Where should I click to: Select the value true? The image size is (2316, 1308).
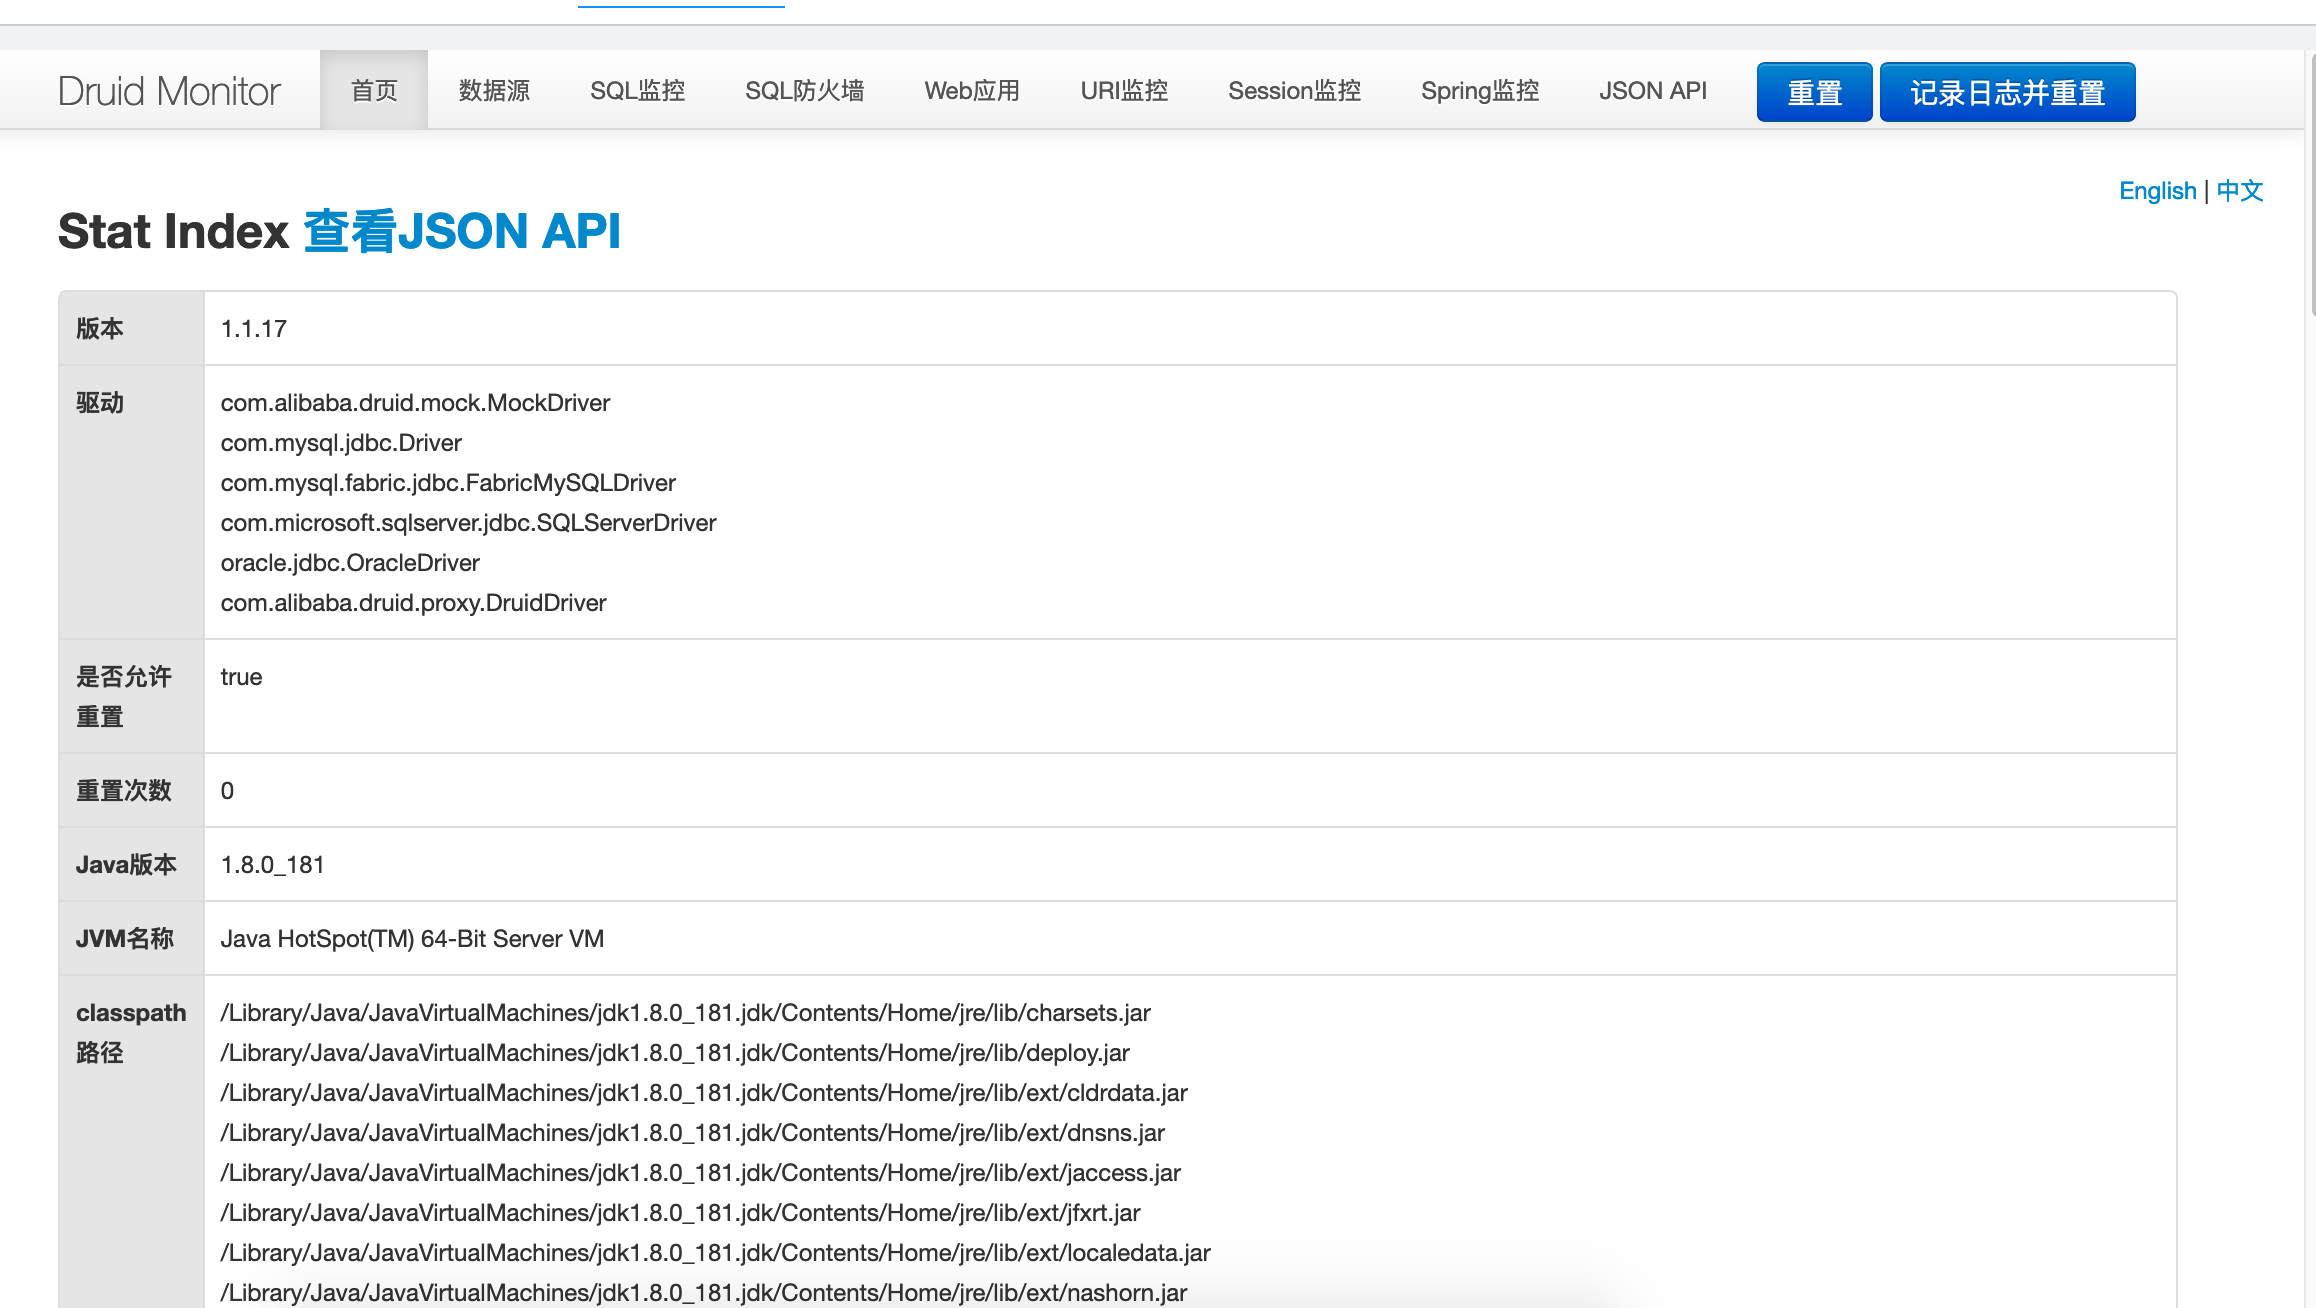(x=241, y=677)
